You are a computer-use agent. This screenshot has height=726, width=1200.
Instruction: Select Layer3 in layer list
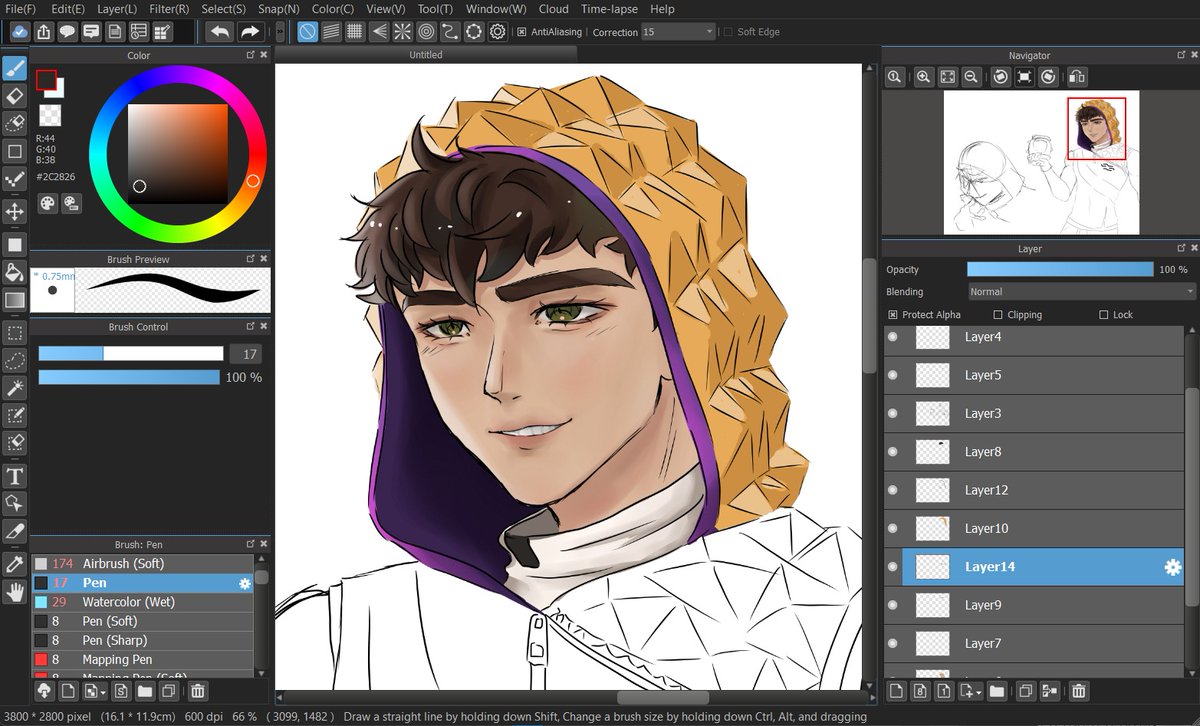(x=1034, y=413)
